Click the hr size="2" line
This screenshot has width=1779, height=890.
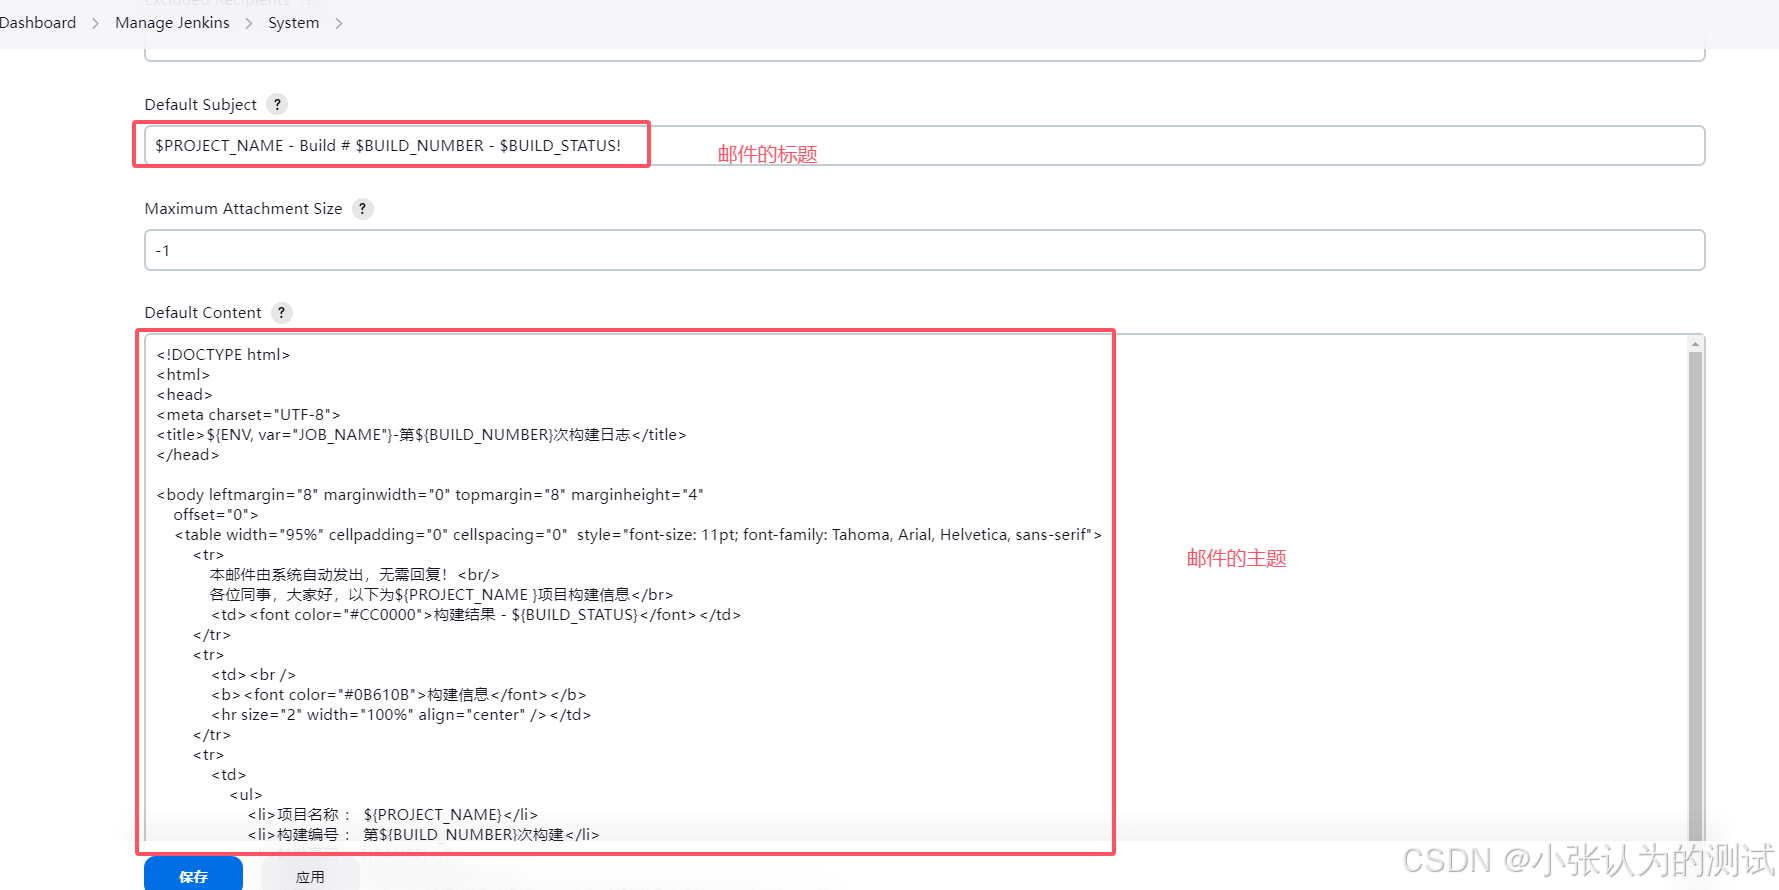tap(401, 714)
